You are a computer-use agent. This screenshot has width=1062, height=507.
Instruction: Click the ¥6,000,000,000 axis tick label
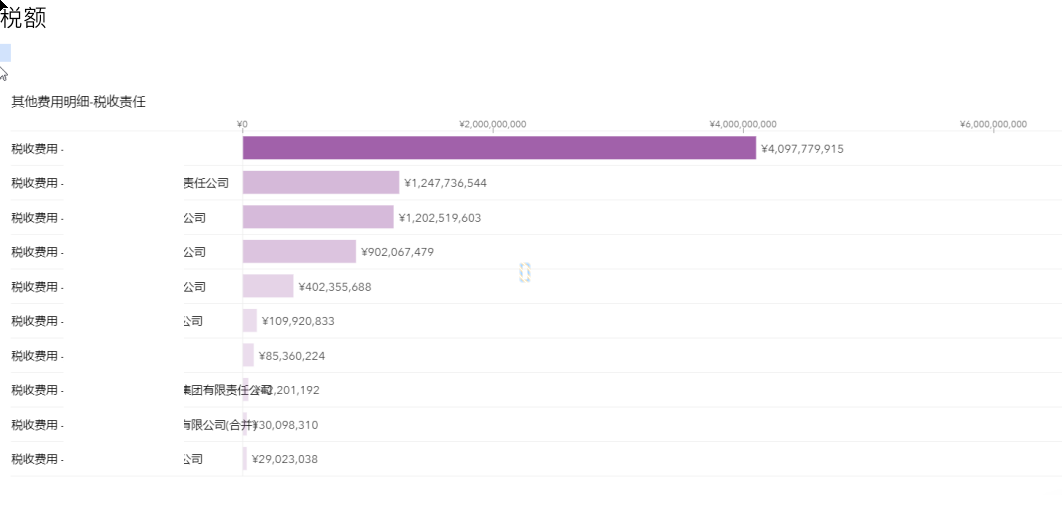pyautogui.click(x=993, y=125)
